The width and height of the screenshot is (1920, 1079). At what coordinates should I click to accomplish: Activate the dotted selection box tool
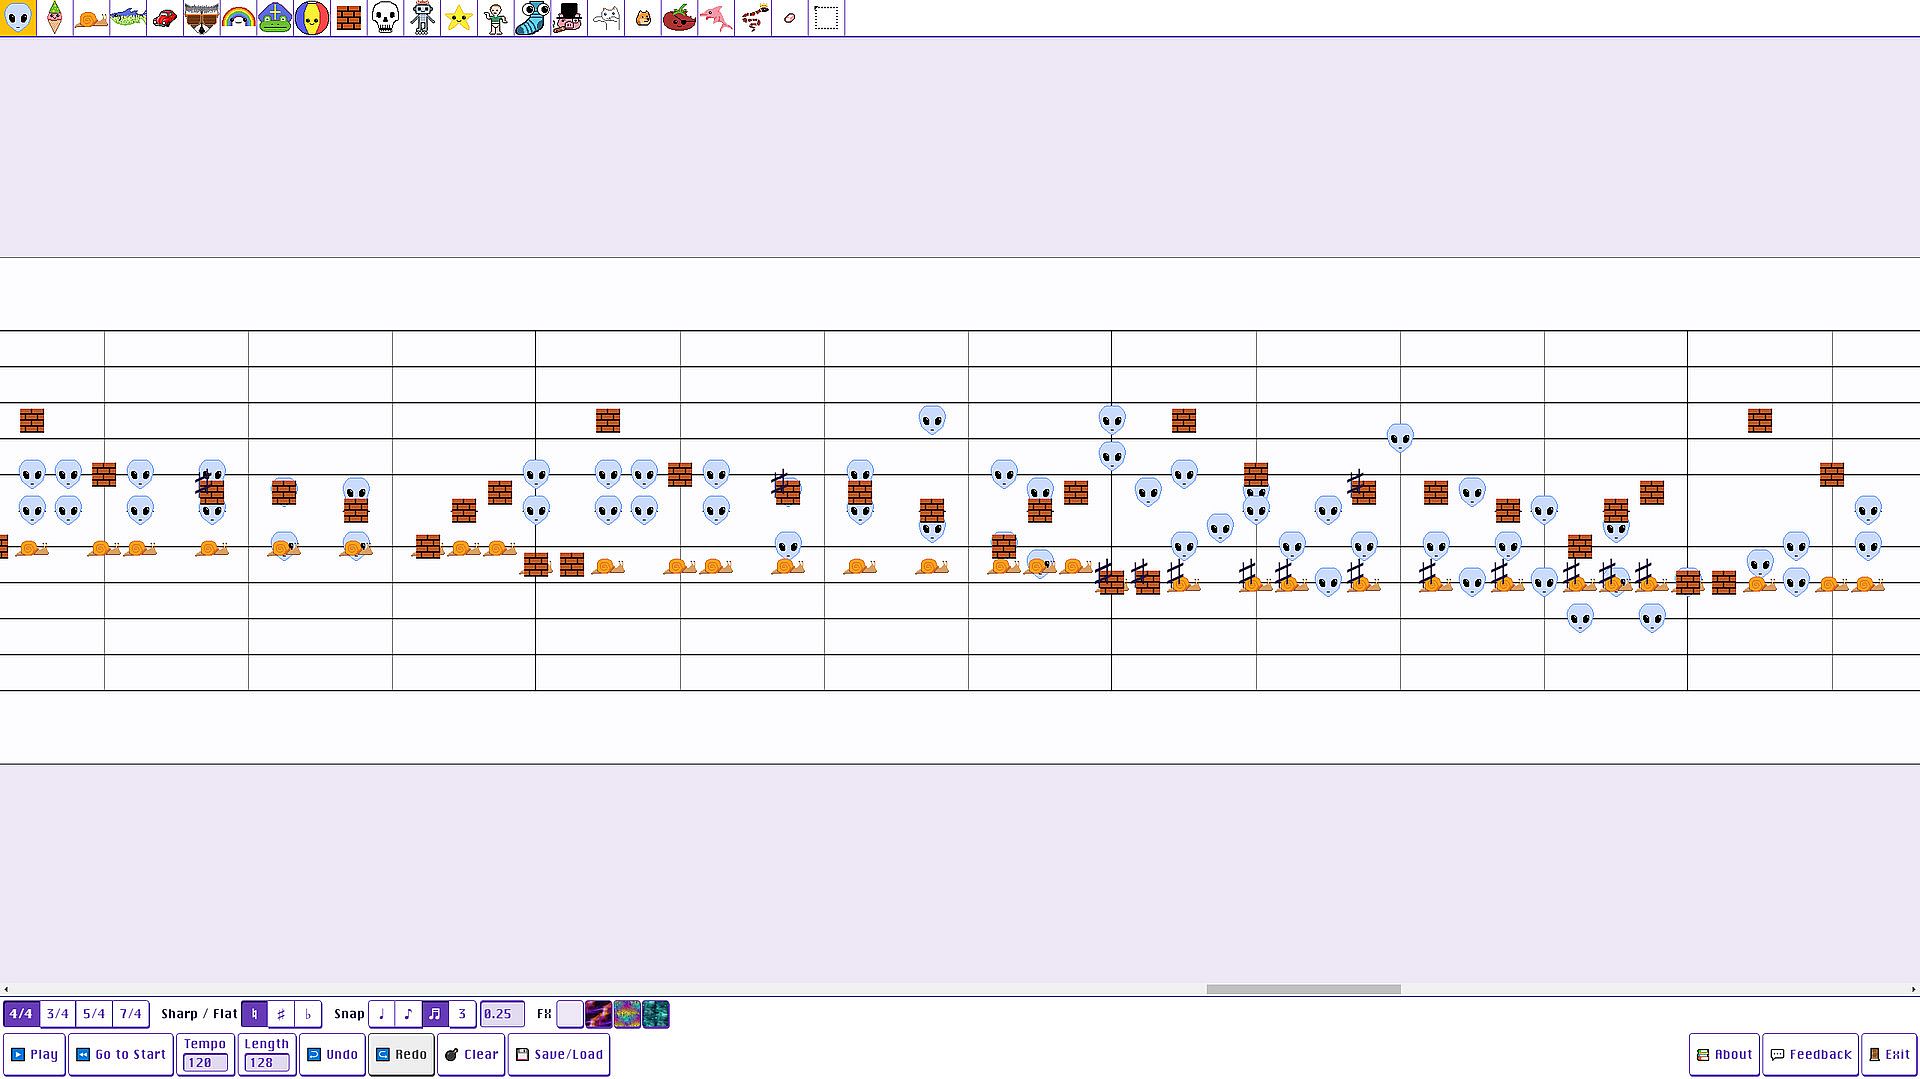point(826,18)
